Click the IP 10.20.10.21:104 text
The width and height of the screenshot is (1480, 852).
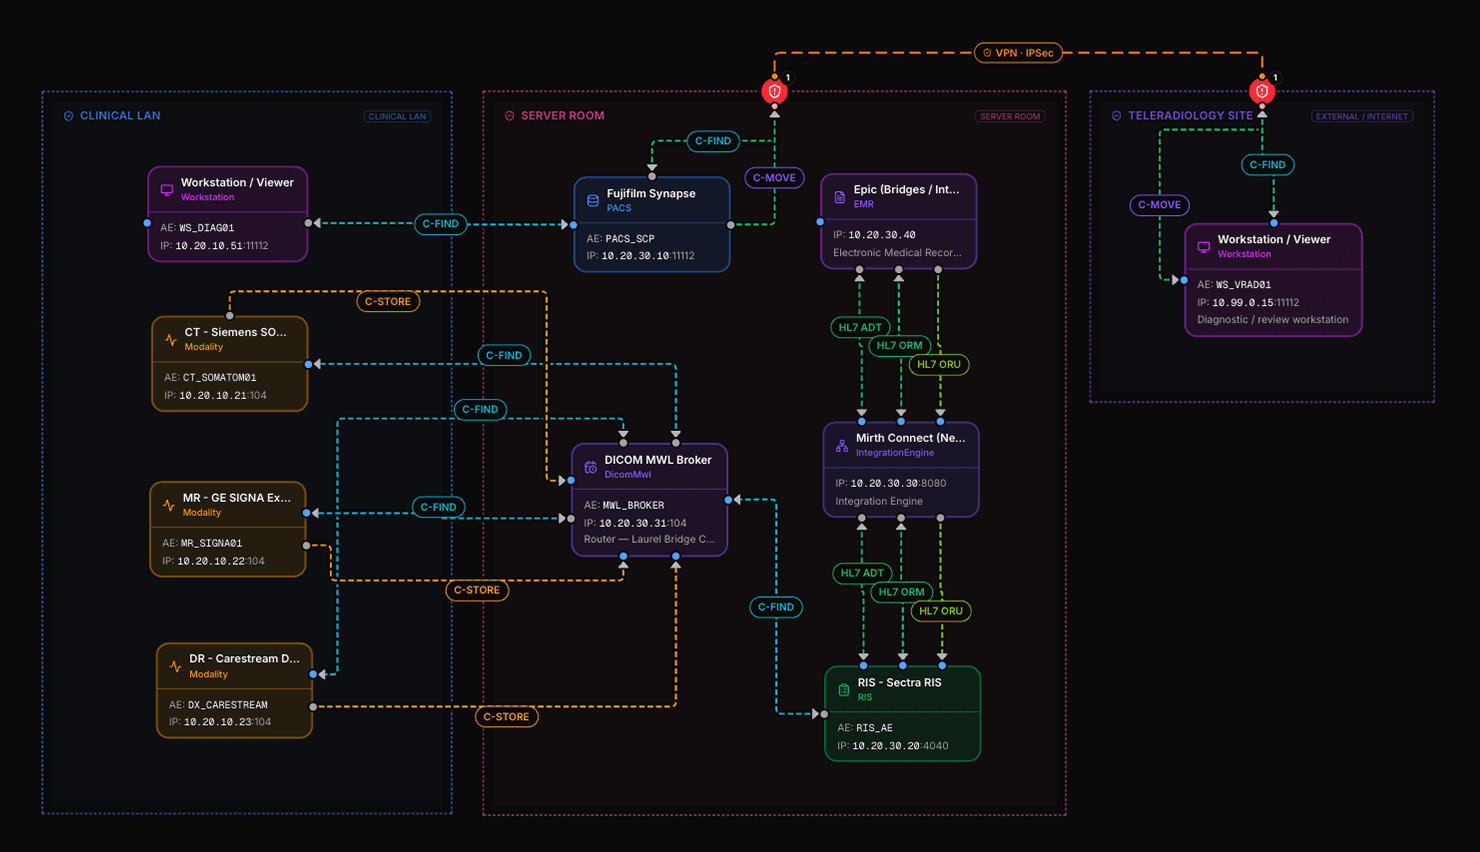pyautogui.click(x=215, y=396)
